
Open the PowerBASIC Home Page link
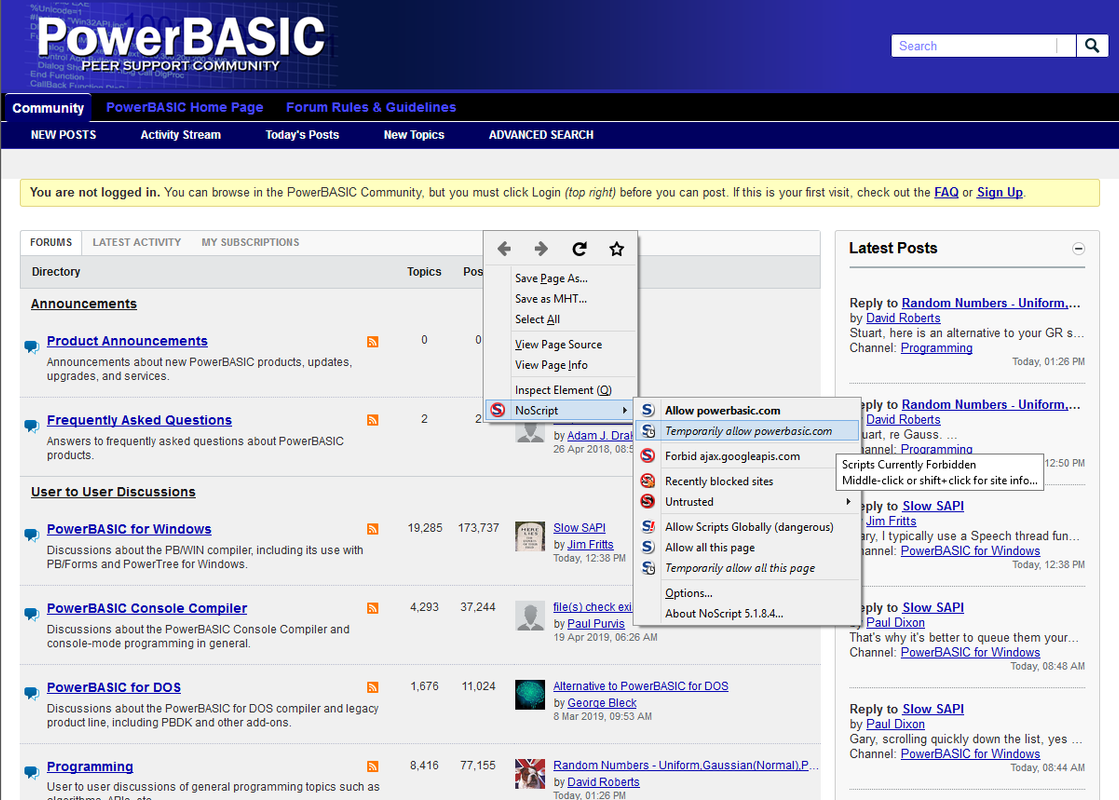point(185,107)
